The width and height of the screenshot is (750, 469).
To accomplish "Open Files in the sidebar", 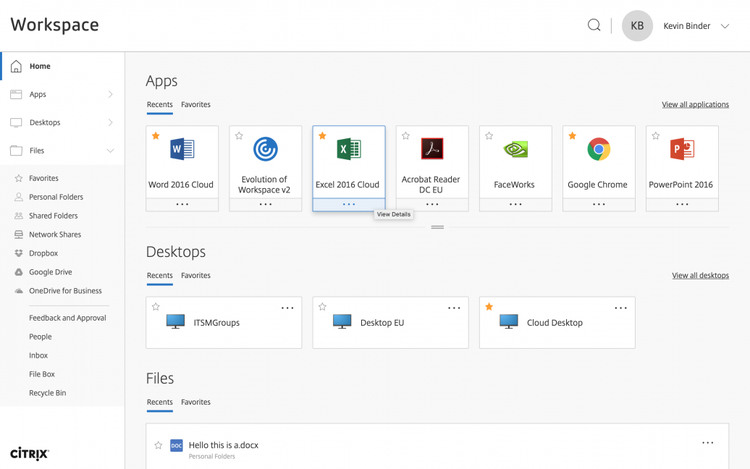I will point(37,151).
